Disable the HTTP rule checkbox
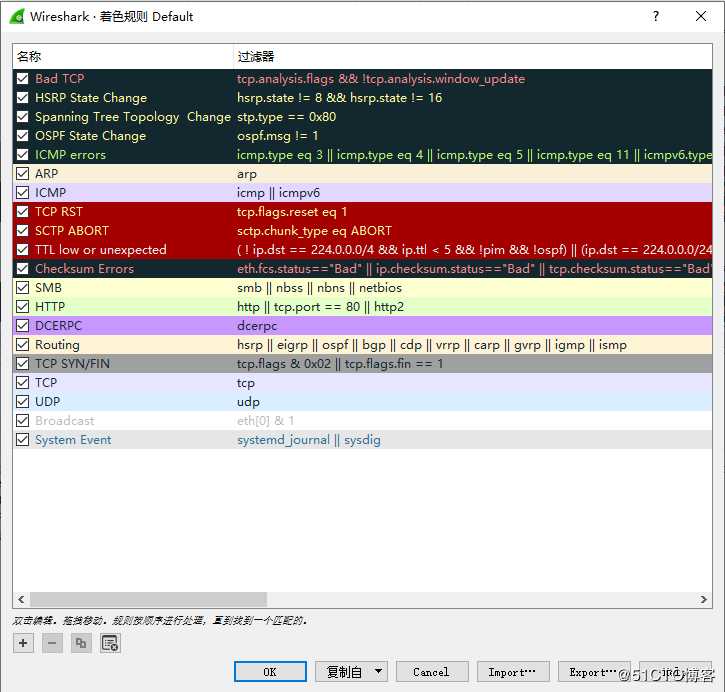 click(23, 306)
